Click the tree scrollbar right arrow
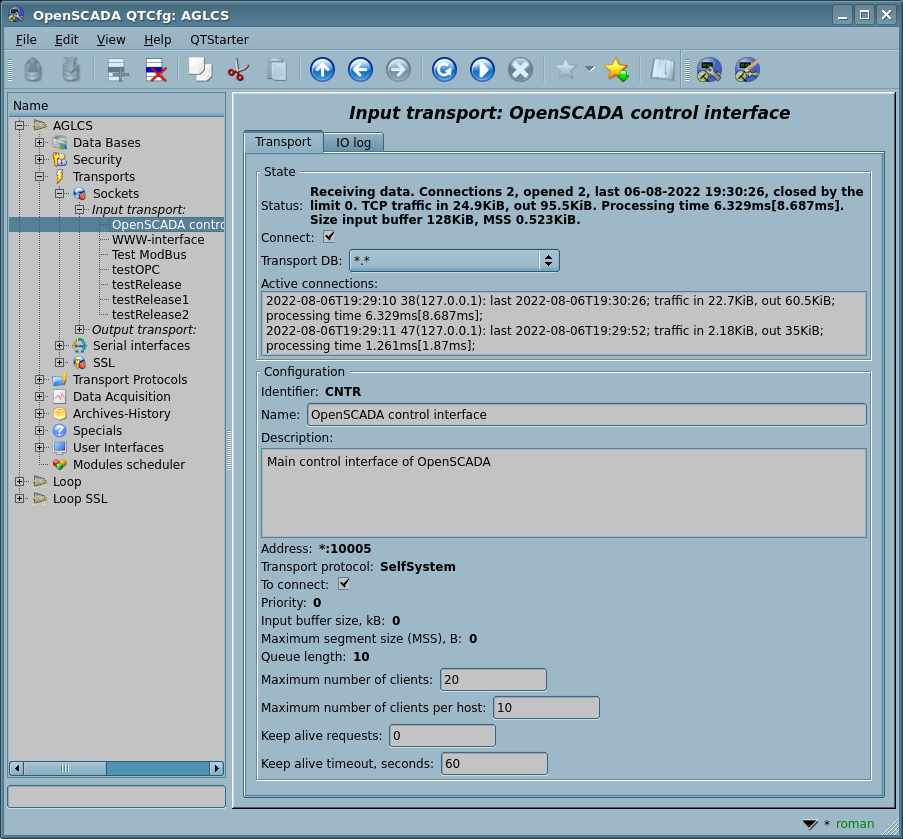903x839 pixels. (217, 768)
